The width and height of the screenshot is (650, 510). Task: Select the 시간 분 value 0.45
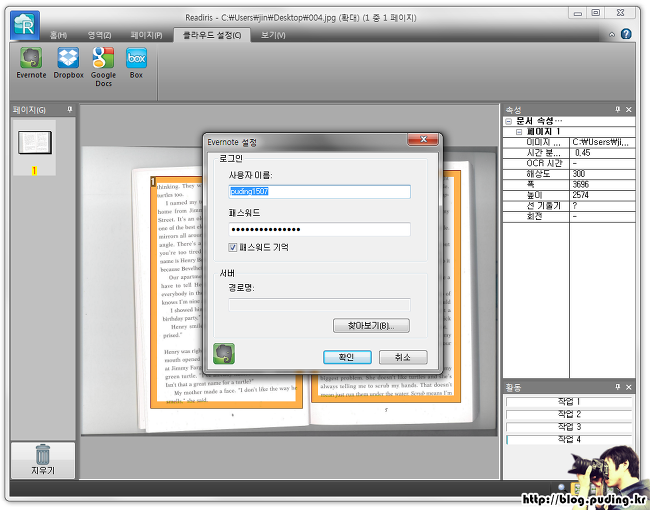602,153
